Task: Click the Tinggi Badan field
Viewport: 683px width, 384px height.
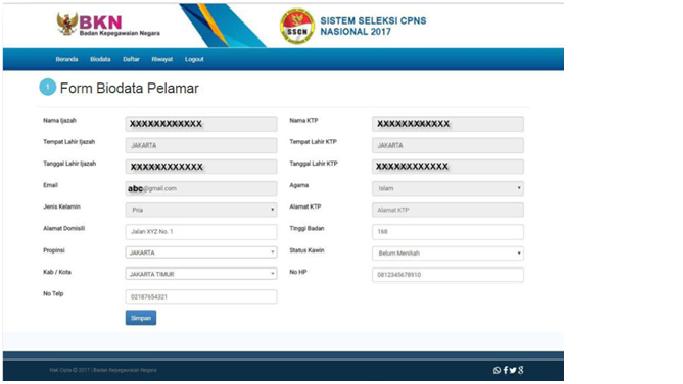Action: [448, 232]
